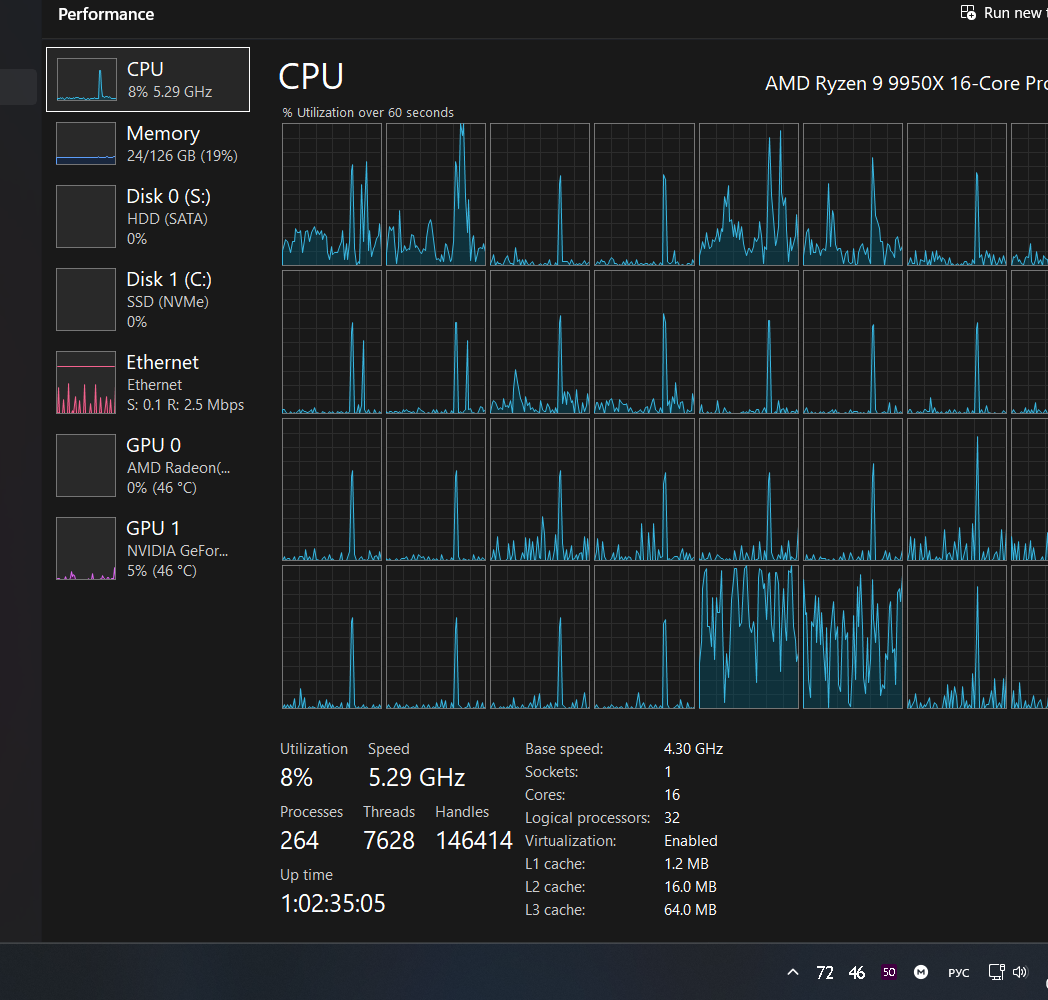Click the Threads count 7628
1048x1000 pixels.
tap(389, 840)
